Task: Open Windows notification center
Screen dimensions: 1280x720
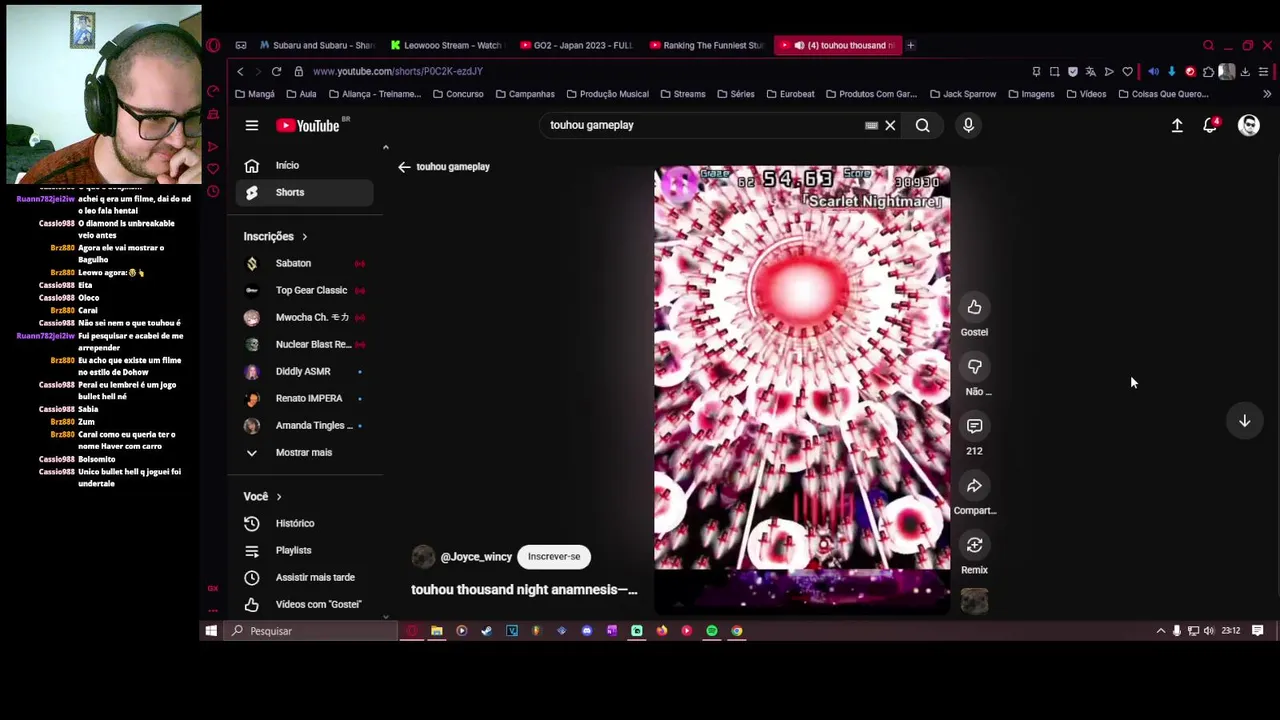Action: [1258, 631]
